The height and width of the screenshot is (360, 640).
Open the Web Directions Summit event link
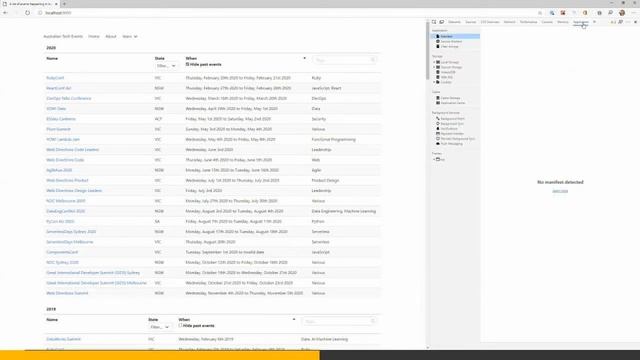coord(67,293)
